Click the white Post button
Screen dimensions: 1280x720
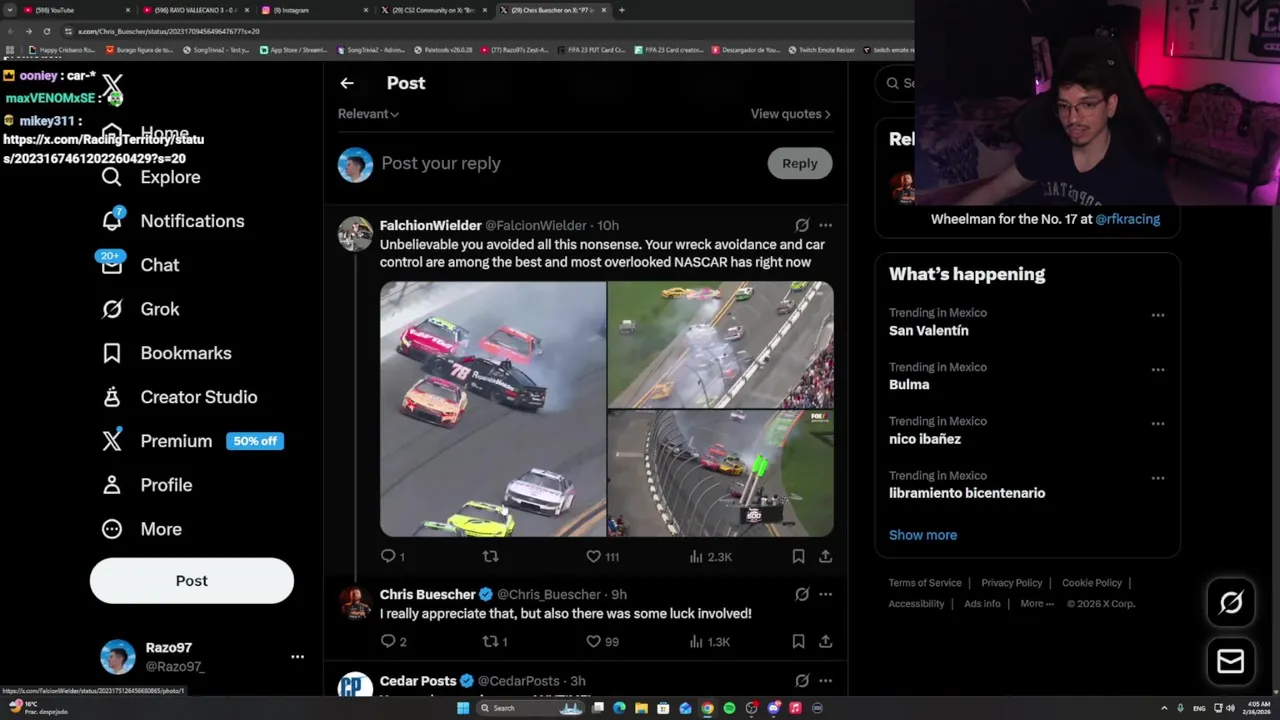pos(192,581)
